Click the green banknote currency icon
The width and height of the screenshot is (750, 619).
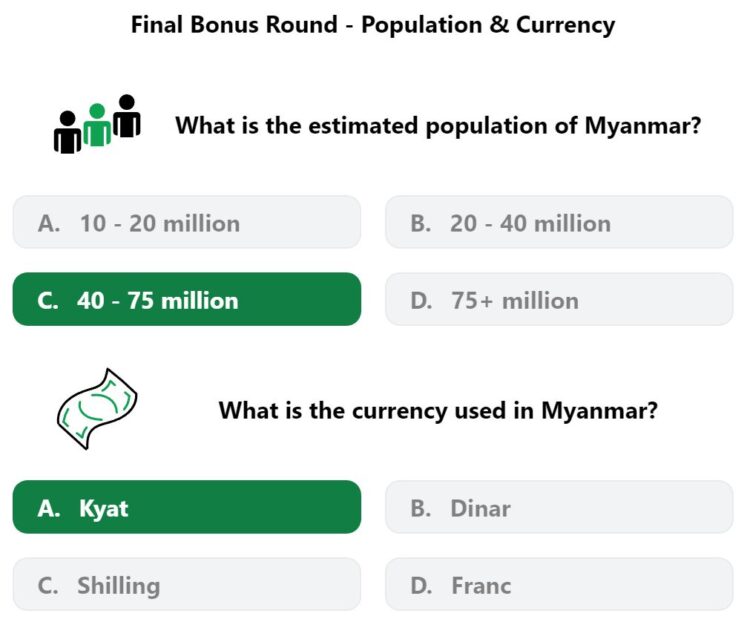pyautogui.click(x=97, y=409)
